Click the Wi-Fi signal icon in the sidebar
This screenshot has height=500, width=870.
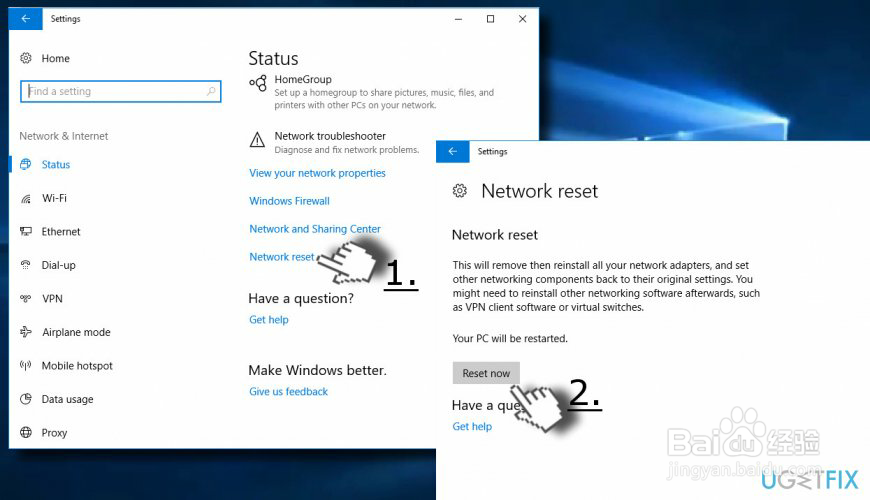[26, 198]
